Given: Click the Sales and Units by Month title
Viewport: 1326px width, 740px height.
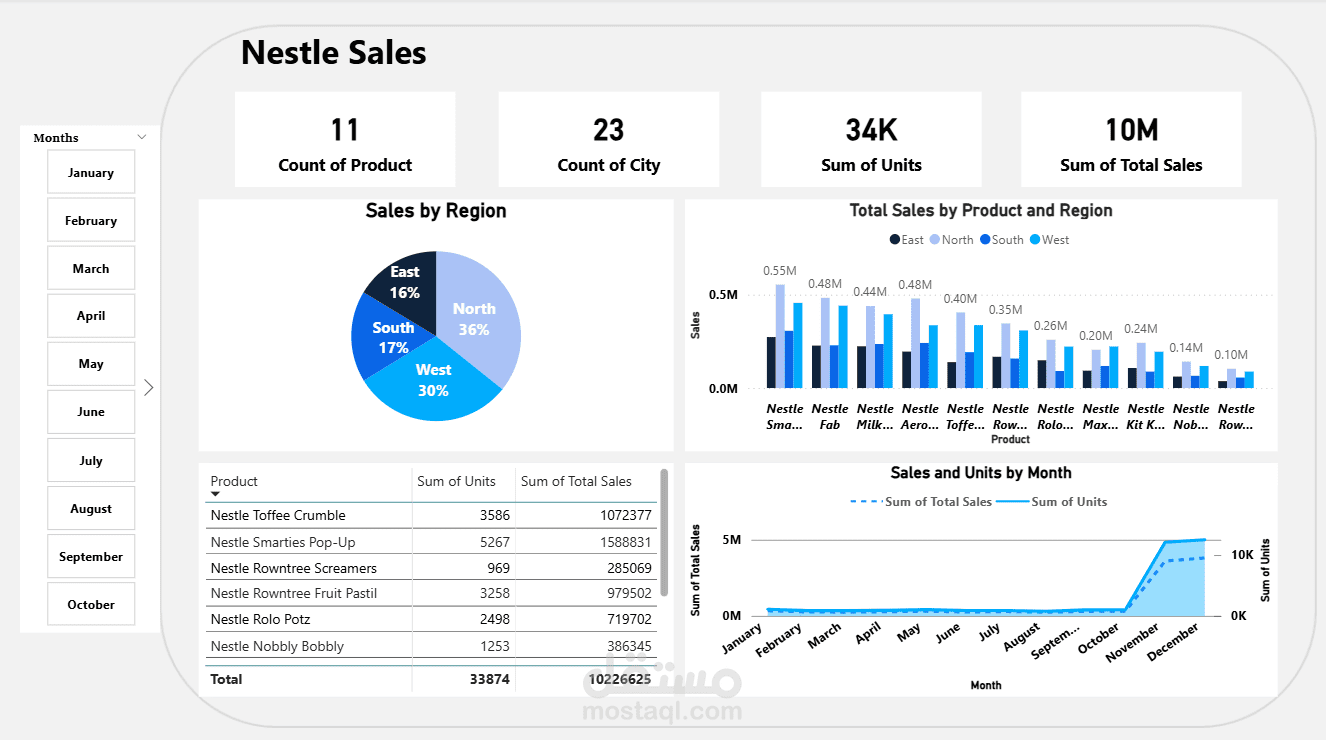Looking at the screenshot, I should (x=981, y=473).
